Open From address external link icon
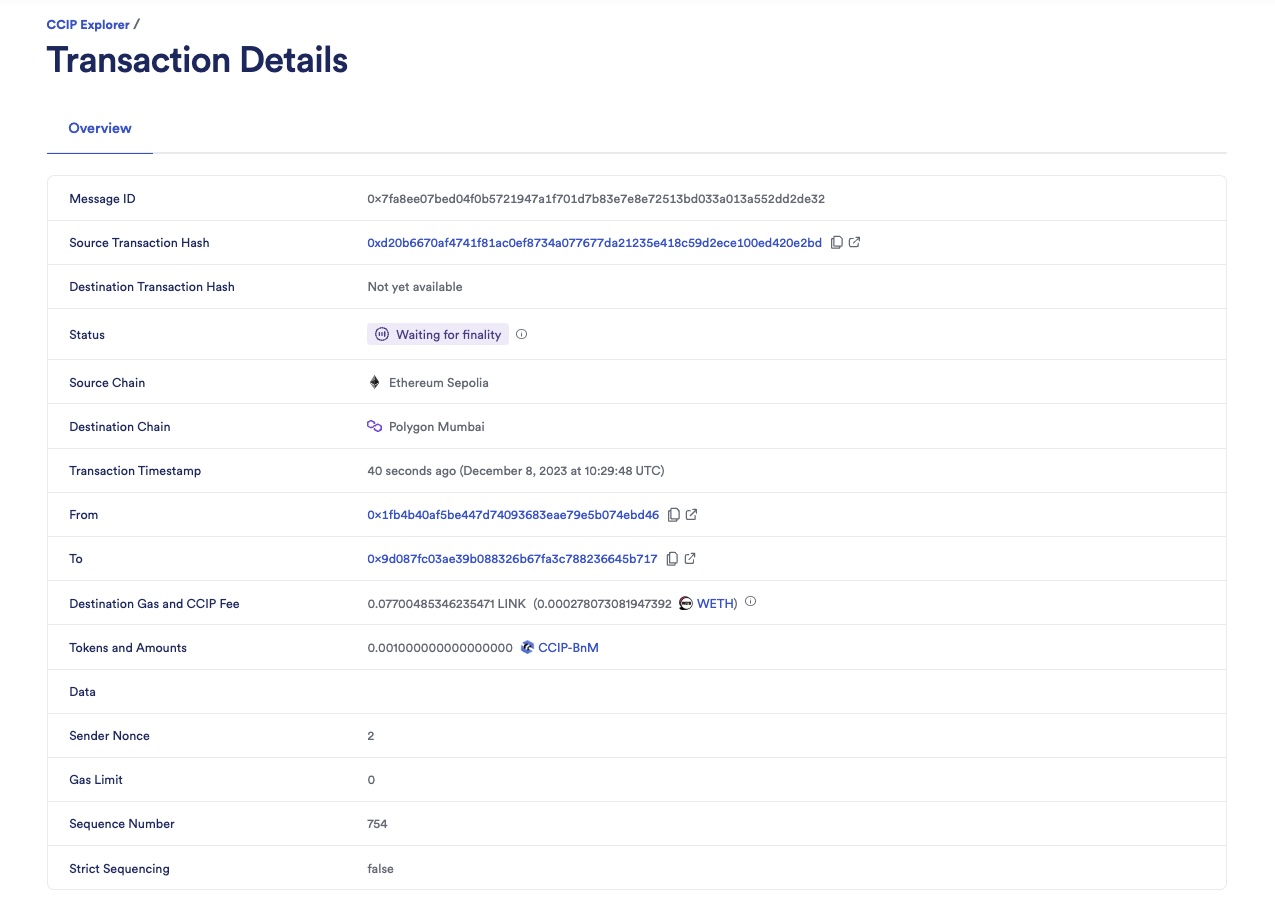The height and width of the screenshot is (917, 1275). tap(691, 515)
